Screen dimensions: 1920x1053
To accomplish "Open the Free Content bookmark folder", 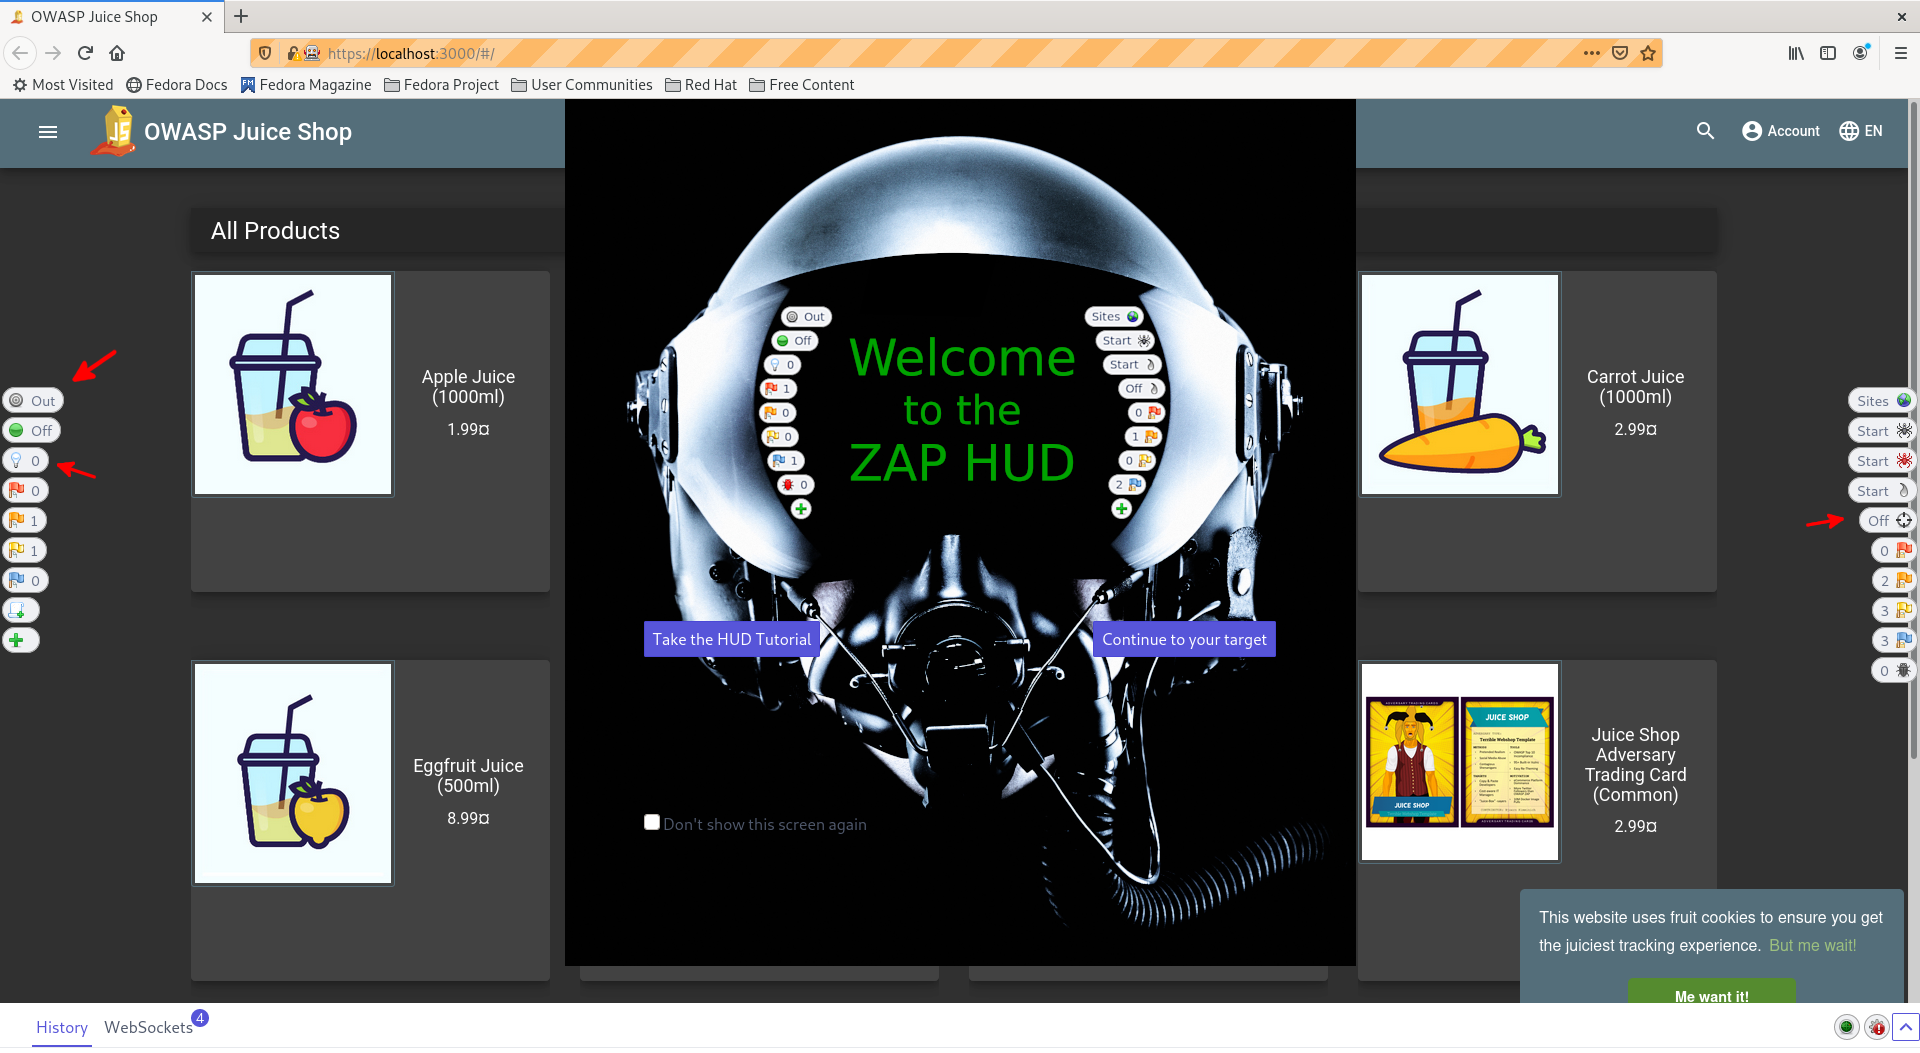I will coord(802,85).
